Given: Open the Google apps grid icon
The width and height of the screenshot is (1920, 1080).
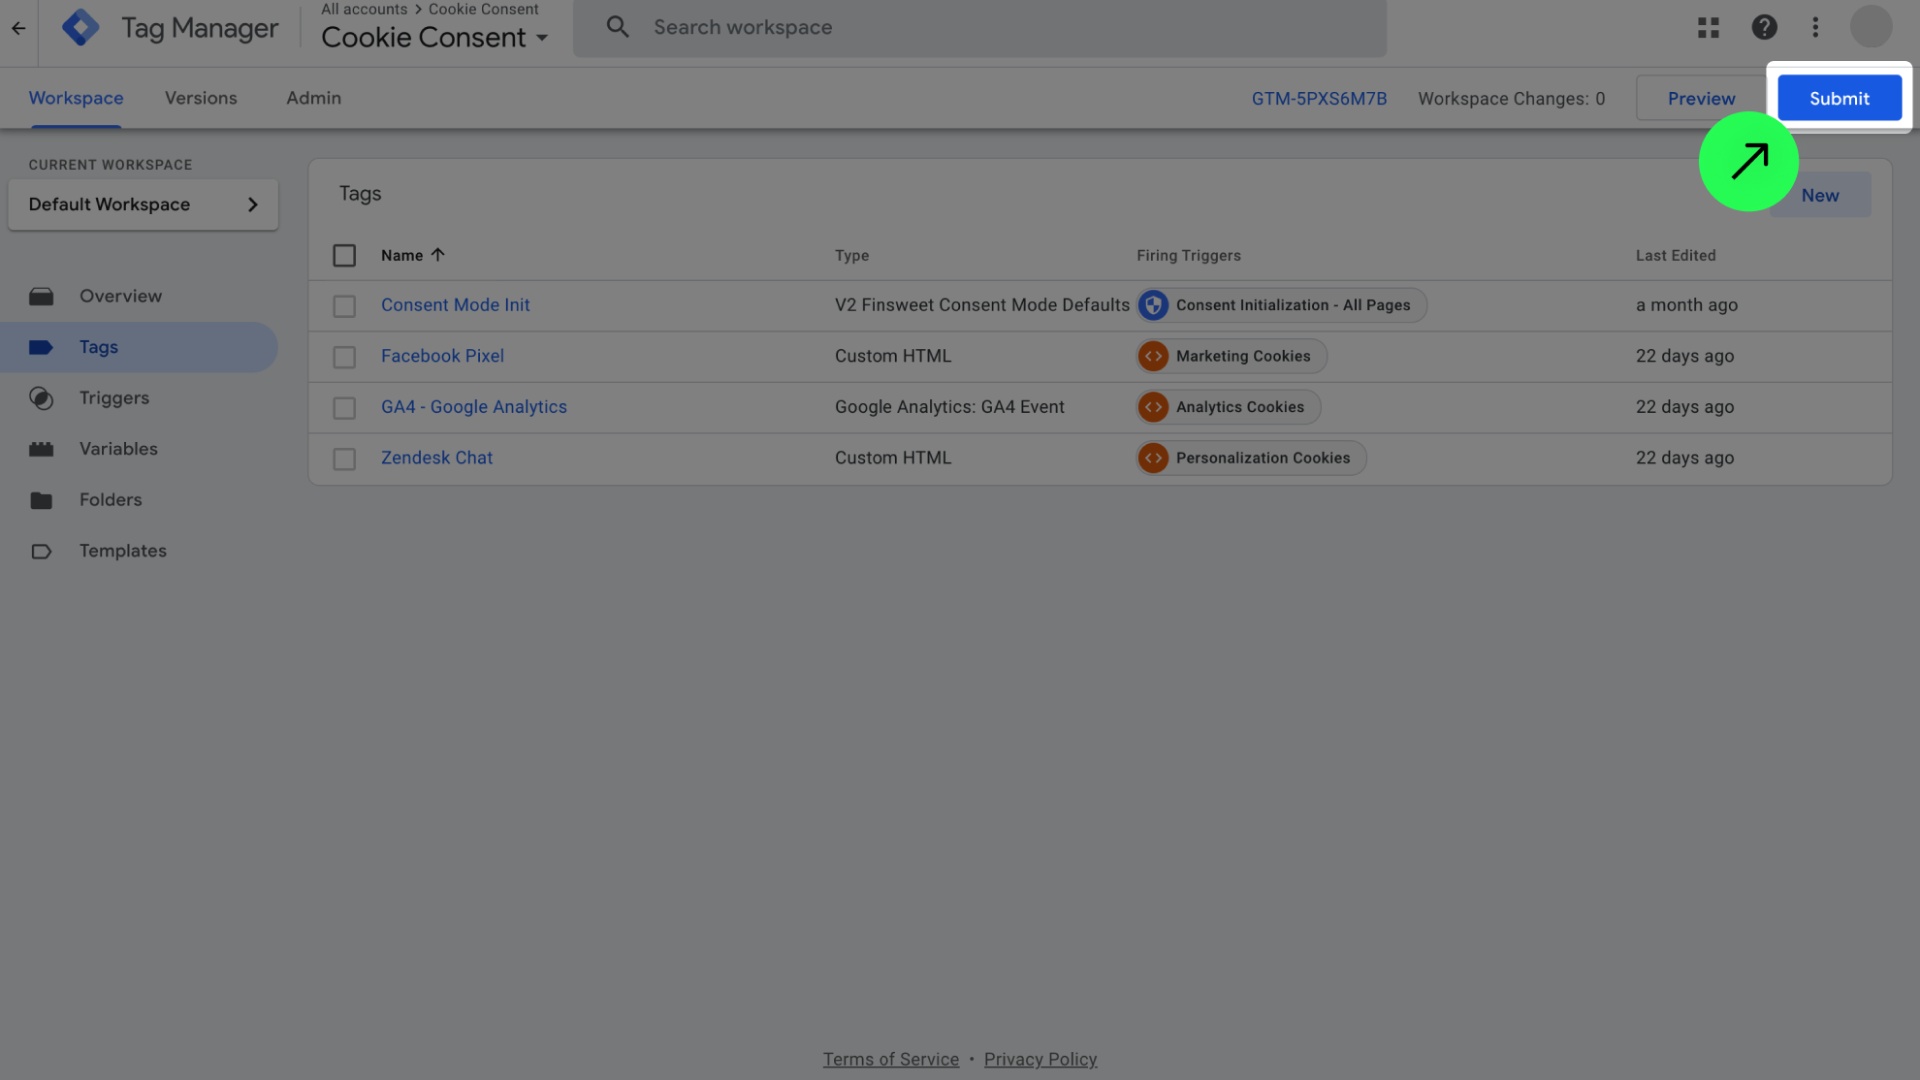Looking at the screenshot, I should [1708, 28].
